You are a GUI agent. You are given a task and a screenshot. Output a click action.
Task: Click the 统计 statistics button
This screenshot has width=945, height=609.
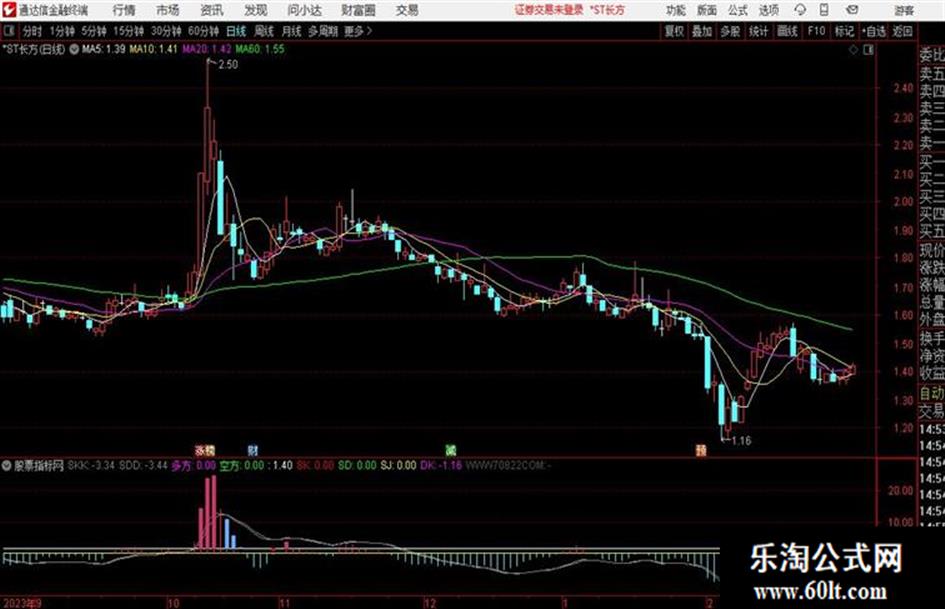point(758,31)
